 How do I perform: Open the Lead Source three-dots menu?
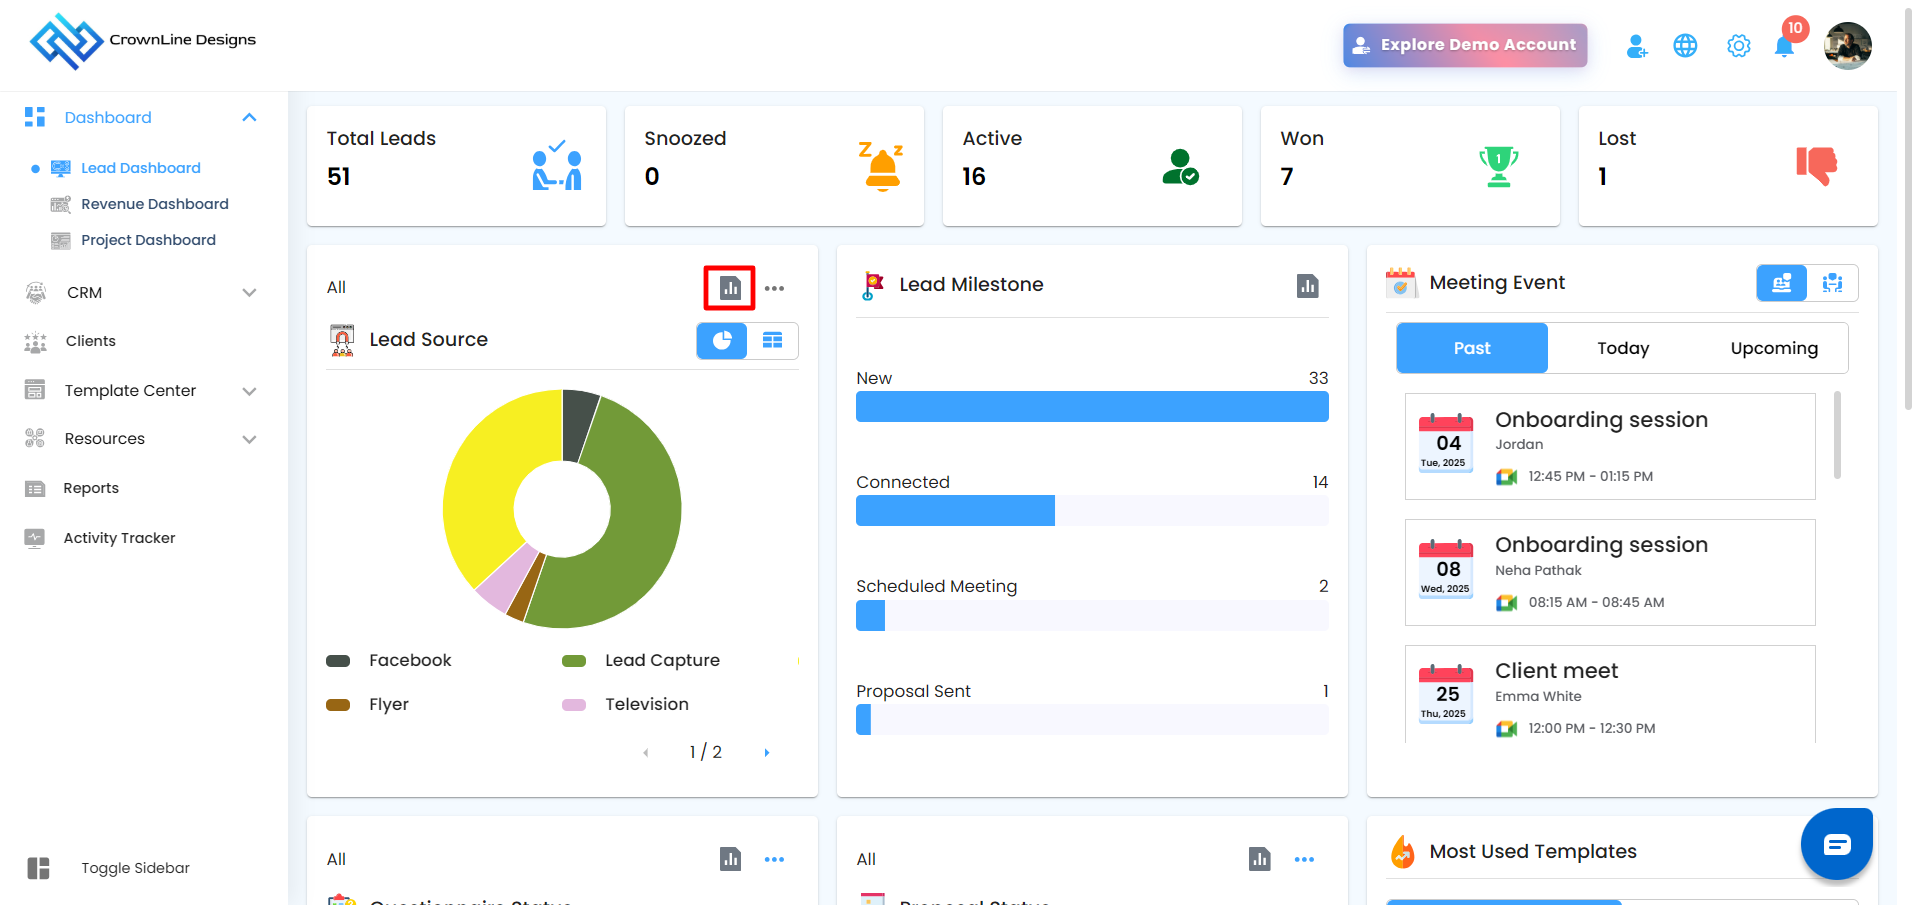coord(774,288)
